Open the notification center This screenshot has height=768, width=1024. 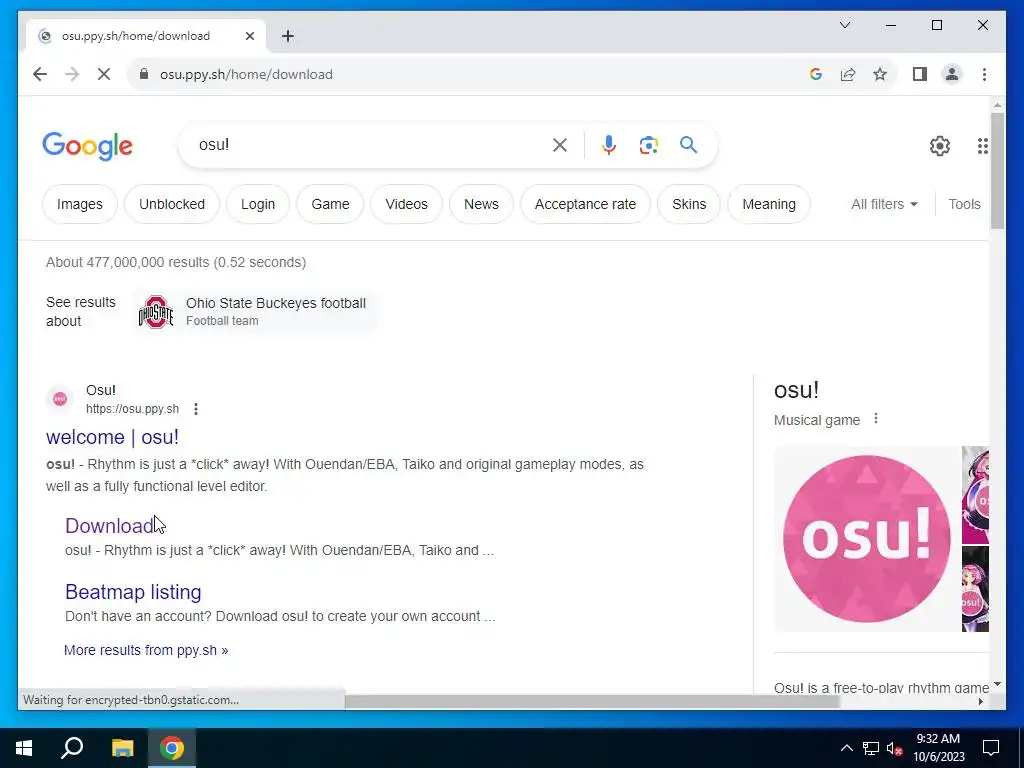coord(991,748)
